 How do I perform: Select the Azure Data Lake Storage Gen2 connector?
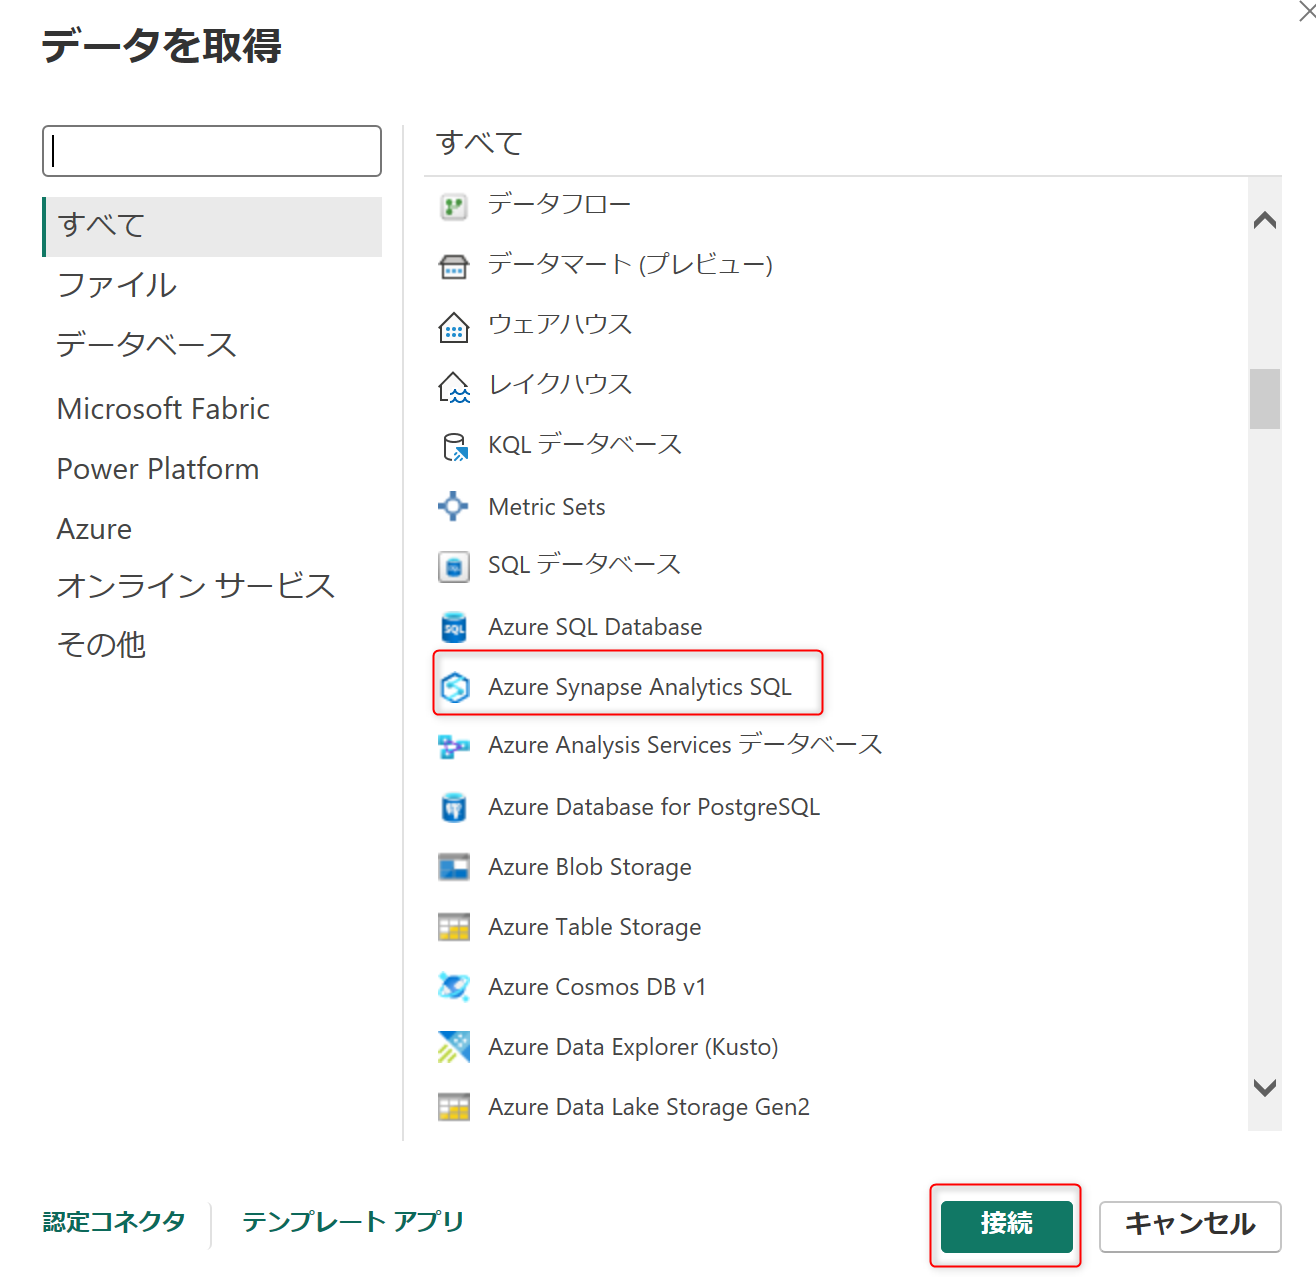tap(648, 1107)
